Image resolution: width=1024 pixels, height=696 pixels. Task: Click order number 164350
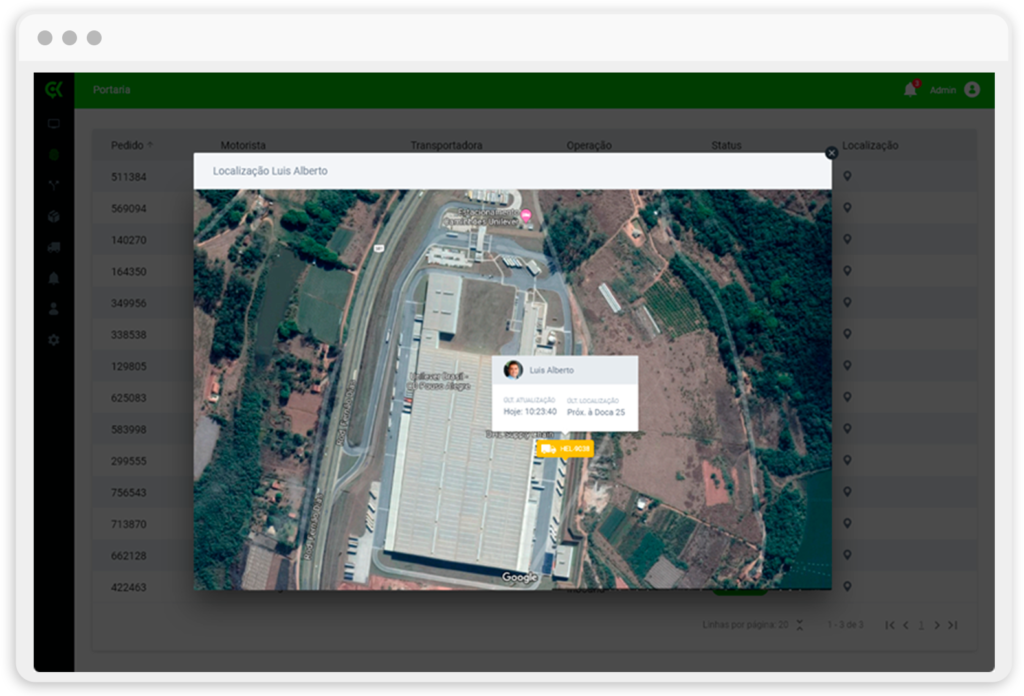129,272
